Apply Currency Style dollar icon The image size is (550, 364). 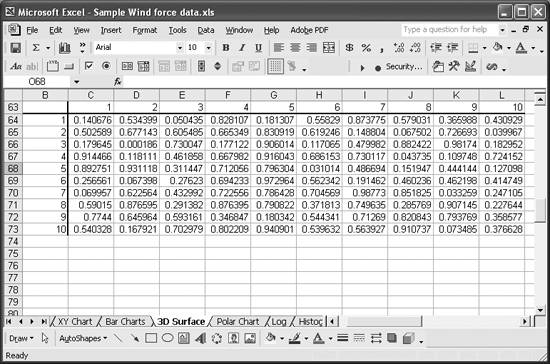click(x=349, y=47)
